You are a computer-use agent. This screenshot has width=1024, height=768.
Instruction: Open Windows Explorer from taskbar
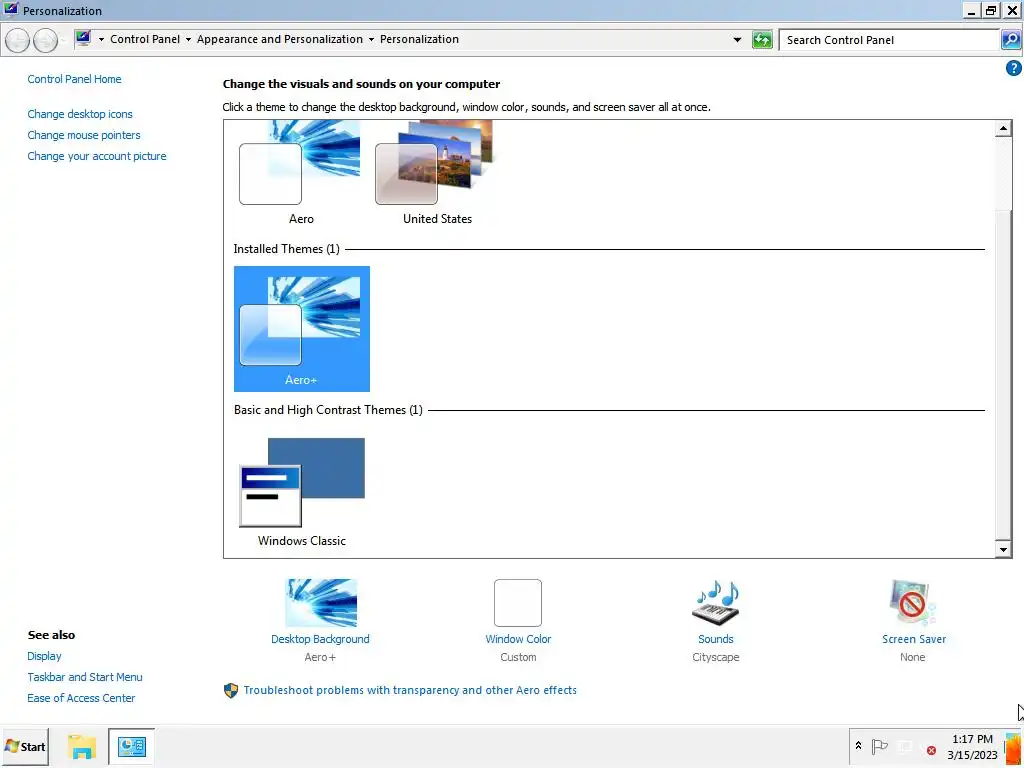tap(82, 747)
